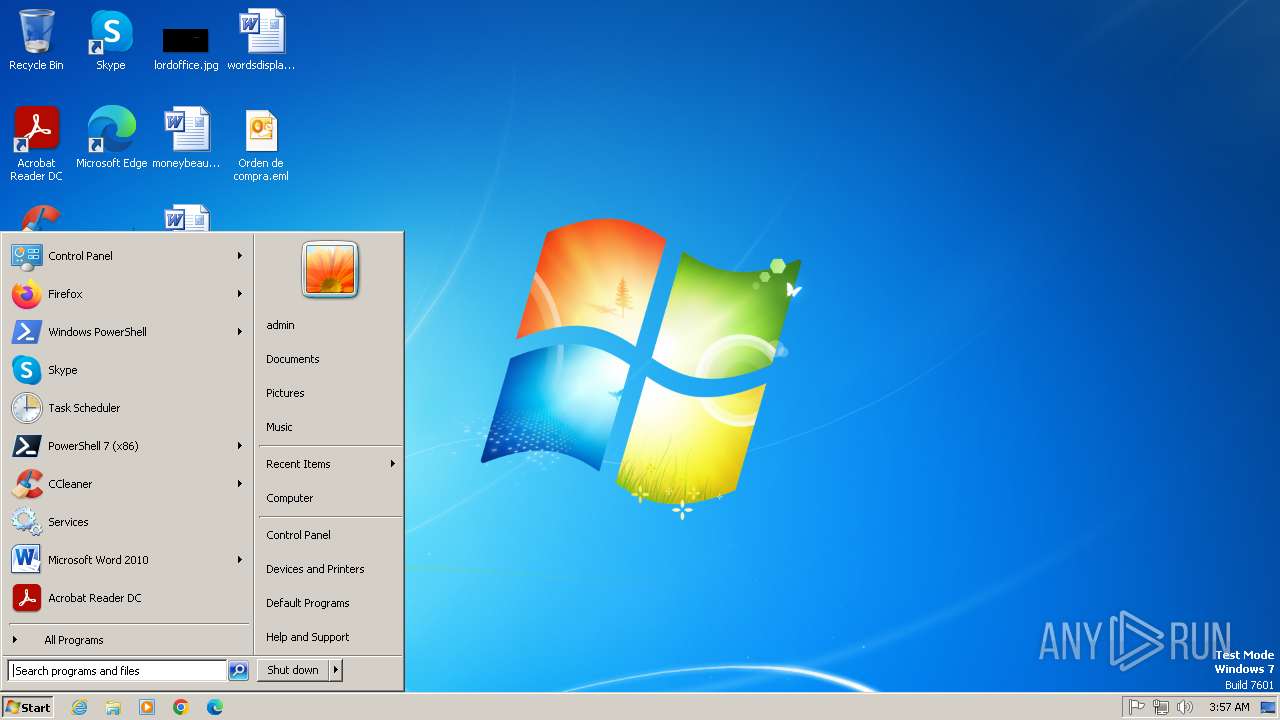This screenshot has width=1280, height=720.
Task: Launch Microsoft Word 2010 from Start menu
Action: [x=128, y=560]
